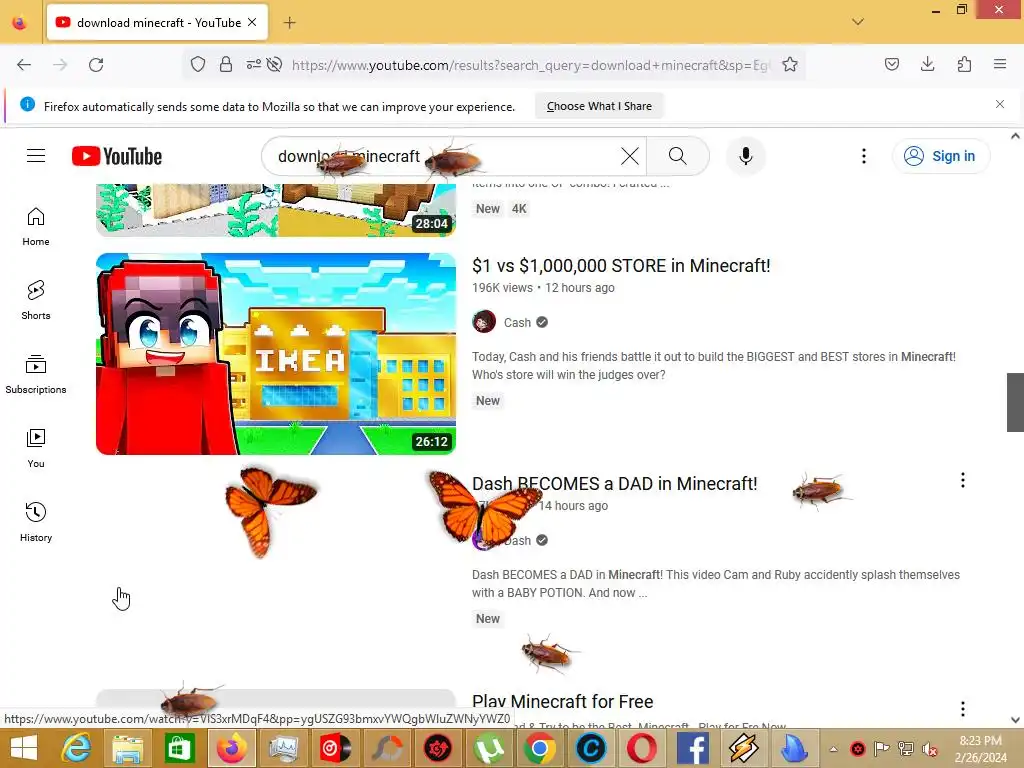
Task: Click scrollbar down arrow
Action: (1015, 720)
